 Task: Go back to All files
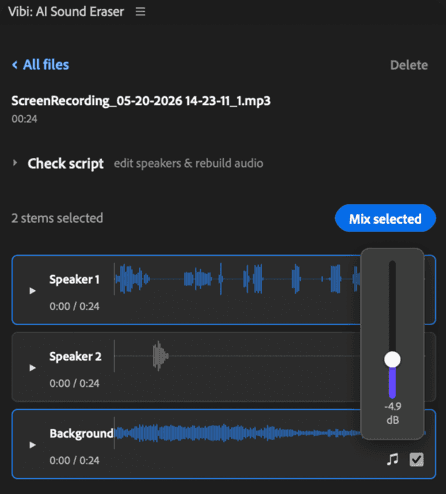point(41,65)
